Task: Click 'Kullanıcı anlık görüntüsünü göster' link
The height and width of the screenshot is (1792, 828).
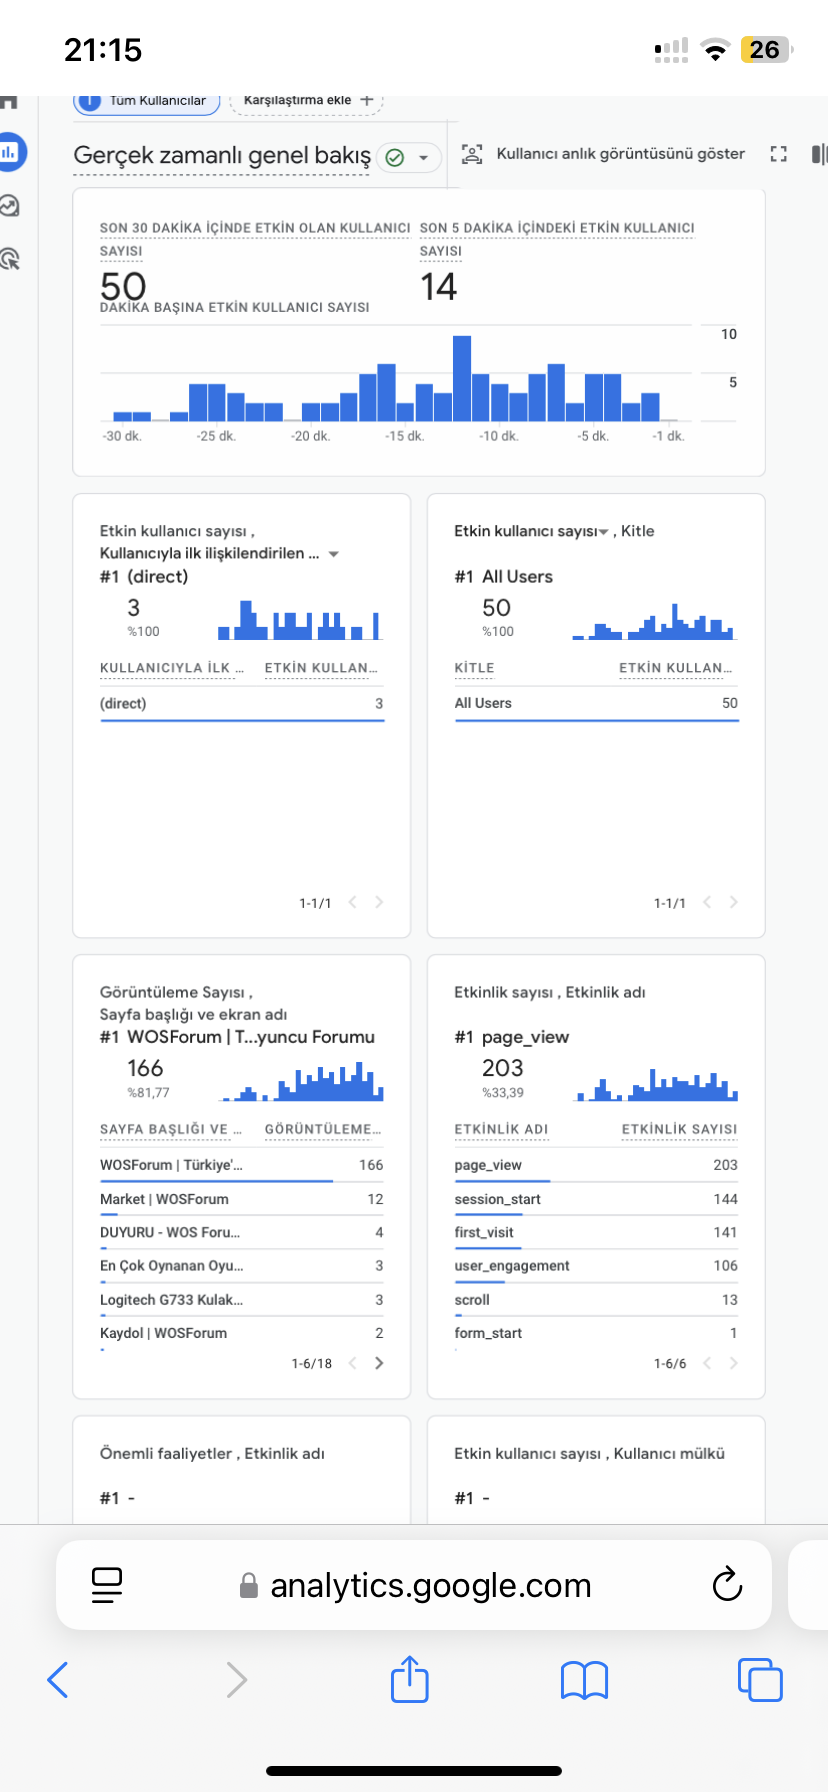Action: pyautogui.click(x=621, y=154)
